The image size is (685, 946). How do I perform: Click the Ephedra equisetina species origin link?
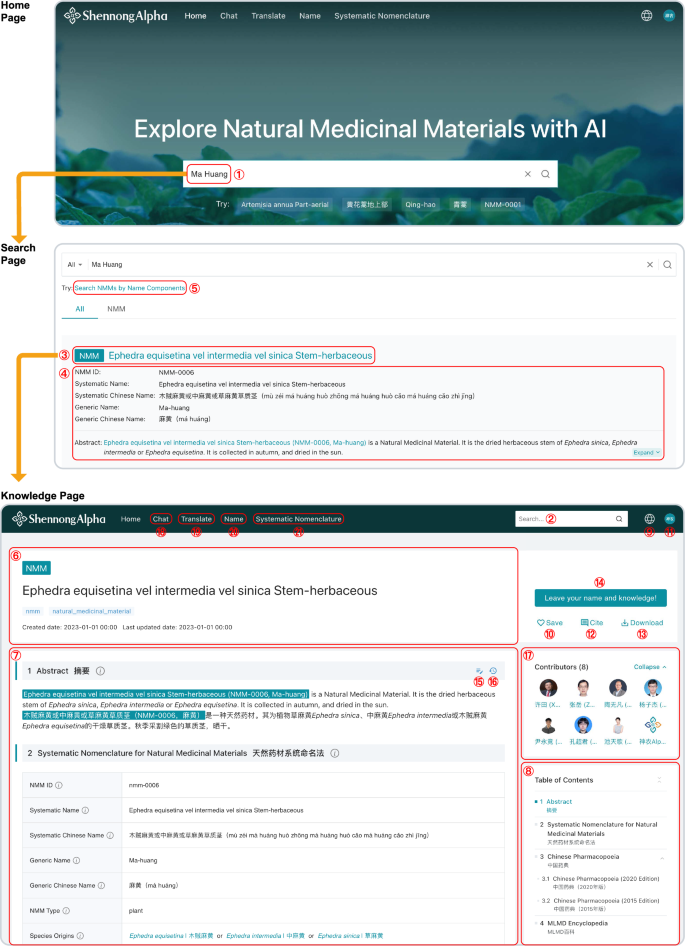coord(171,936)
